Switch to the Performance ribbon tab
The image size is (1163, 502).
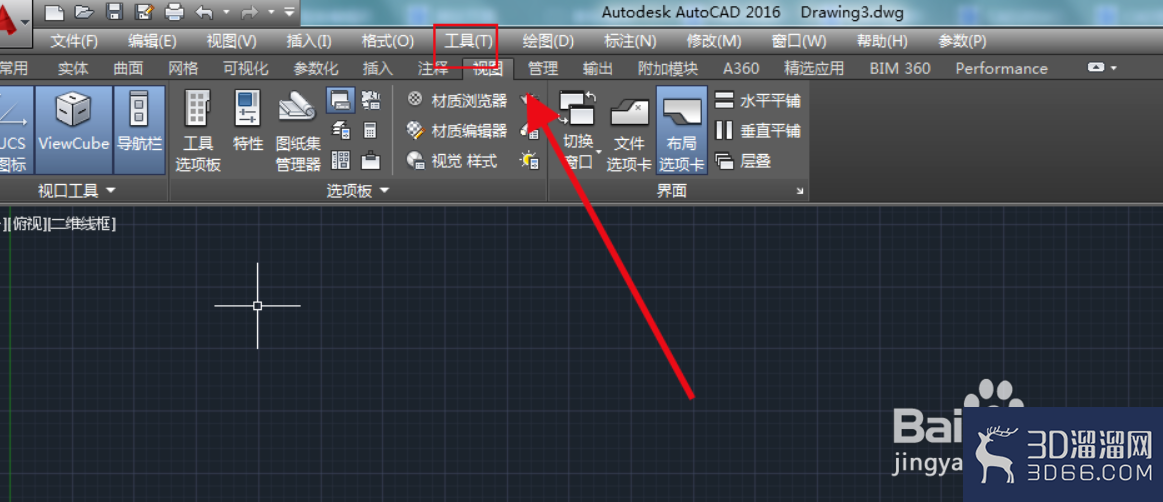coord(1001,68)
